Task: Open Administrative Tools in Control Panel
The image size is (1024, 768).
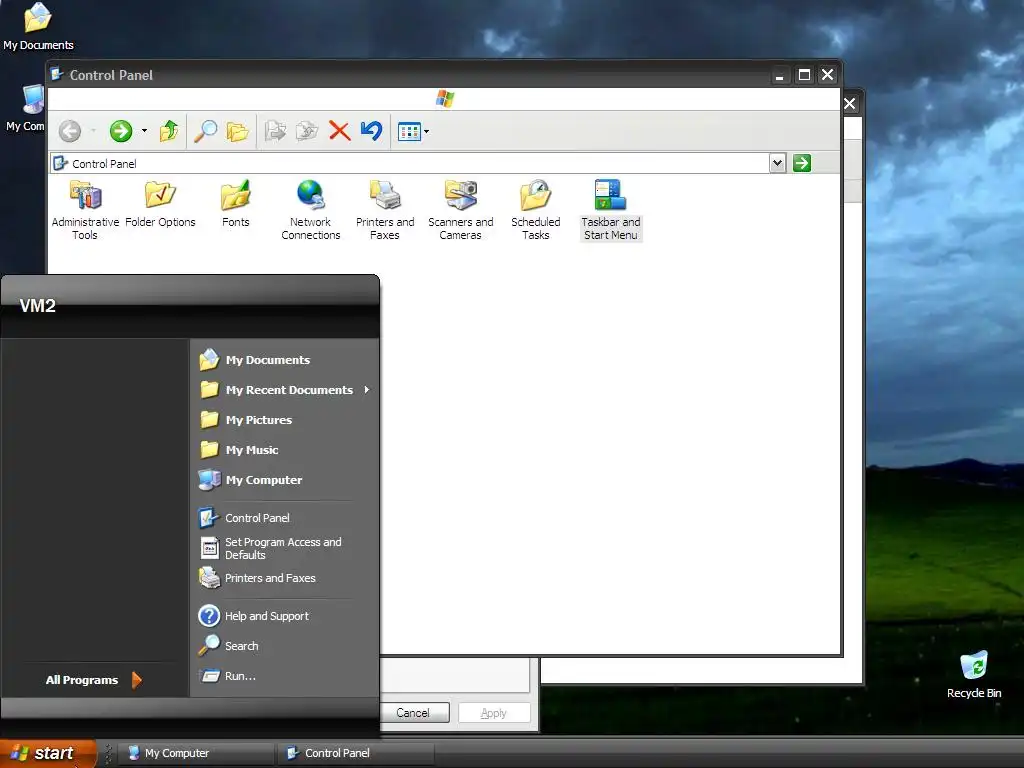Action: (x=85, y=210)
